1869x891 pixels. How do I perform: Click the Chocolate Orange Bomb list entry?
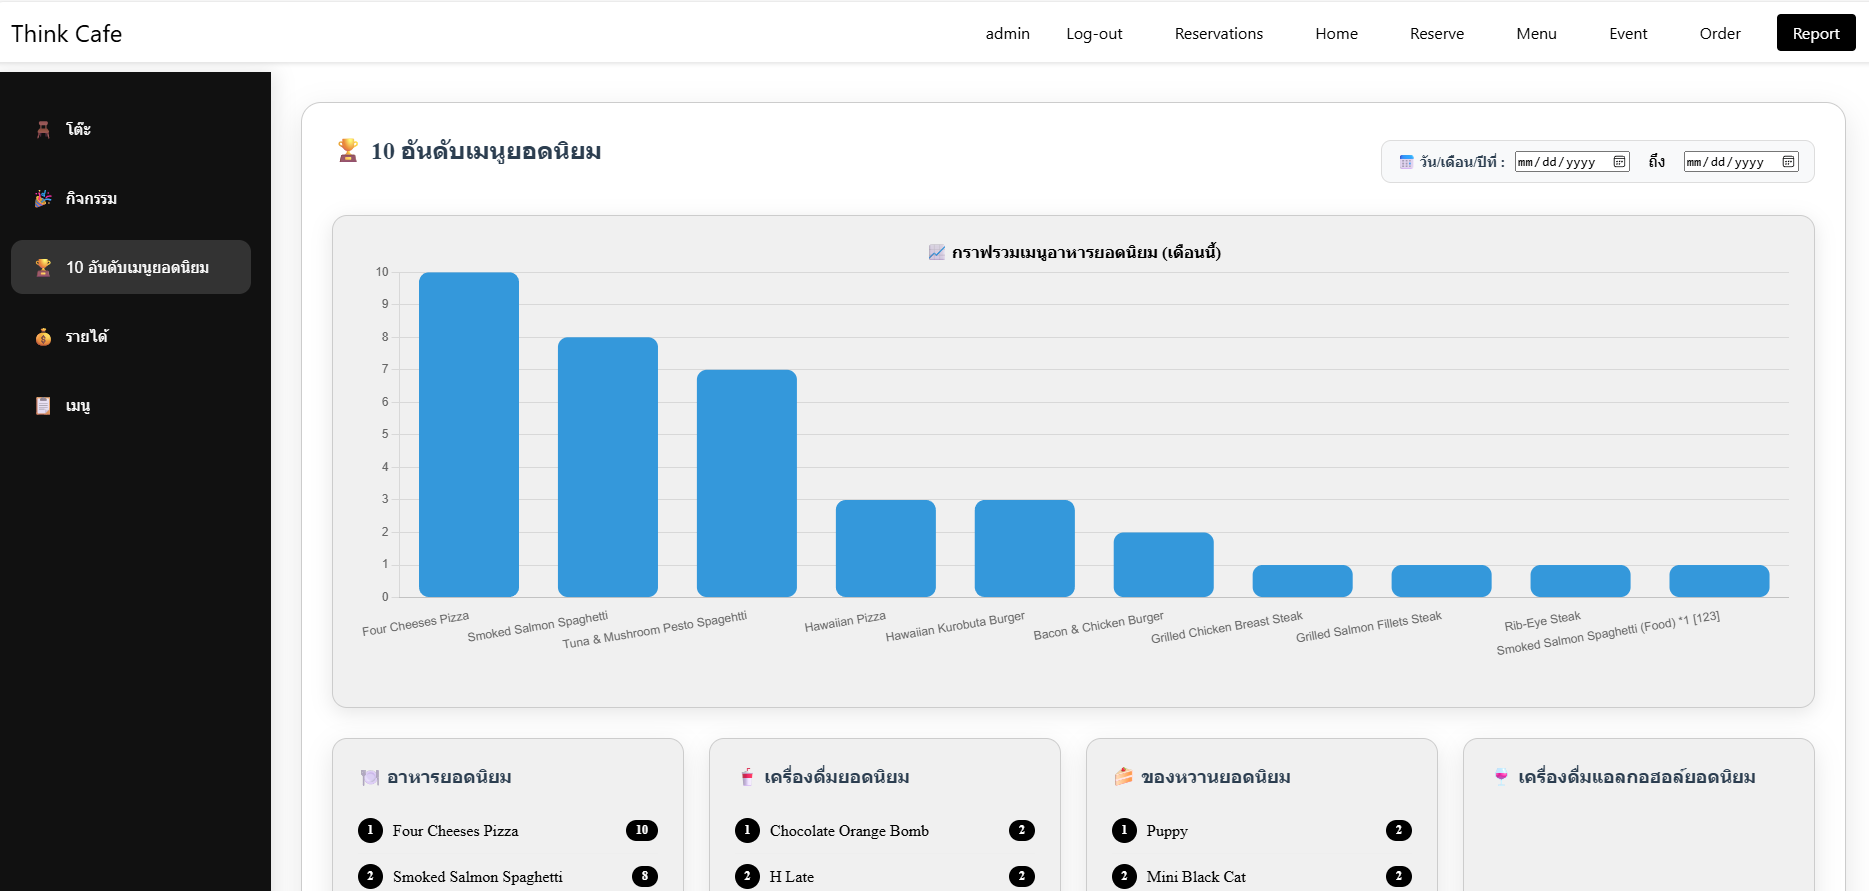(885, 830)
